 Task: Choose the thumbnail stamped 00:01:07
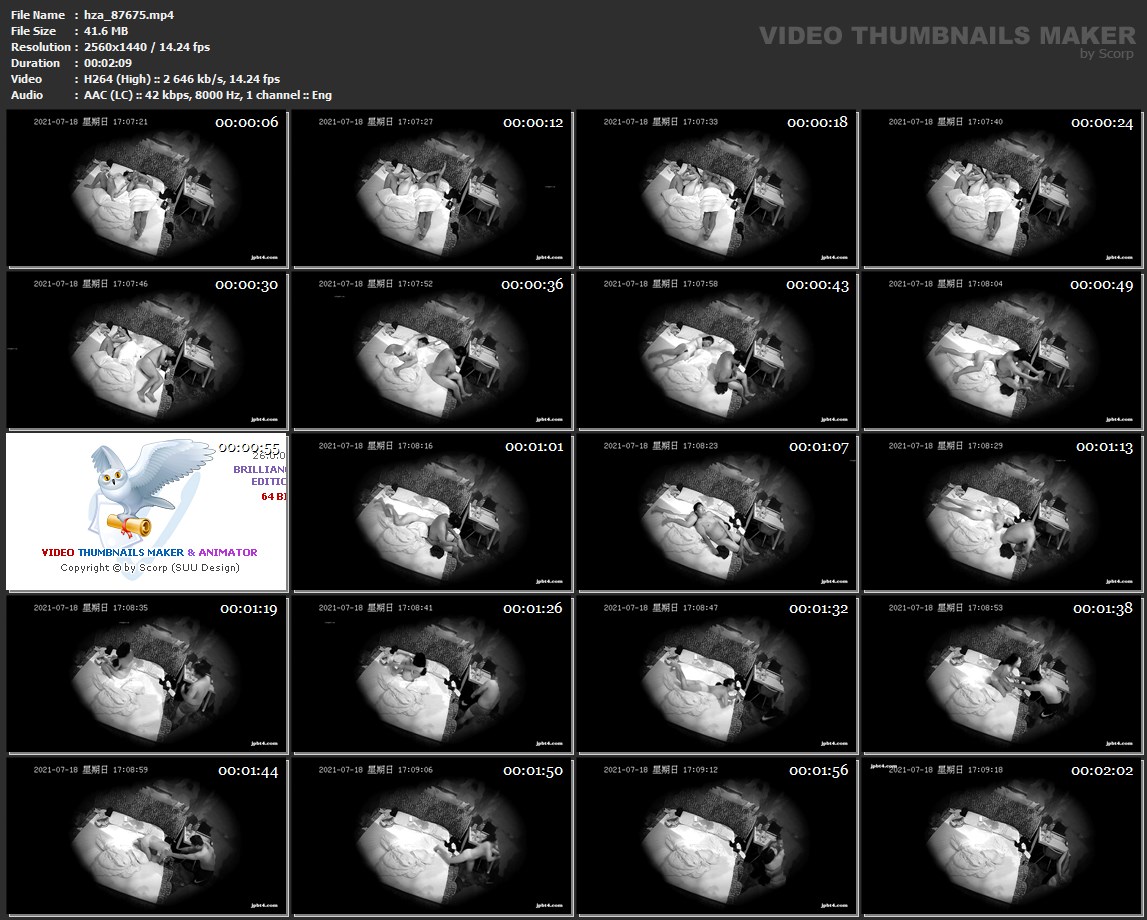(x=717, y=513)
